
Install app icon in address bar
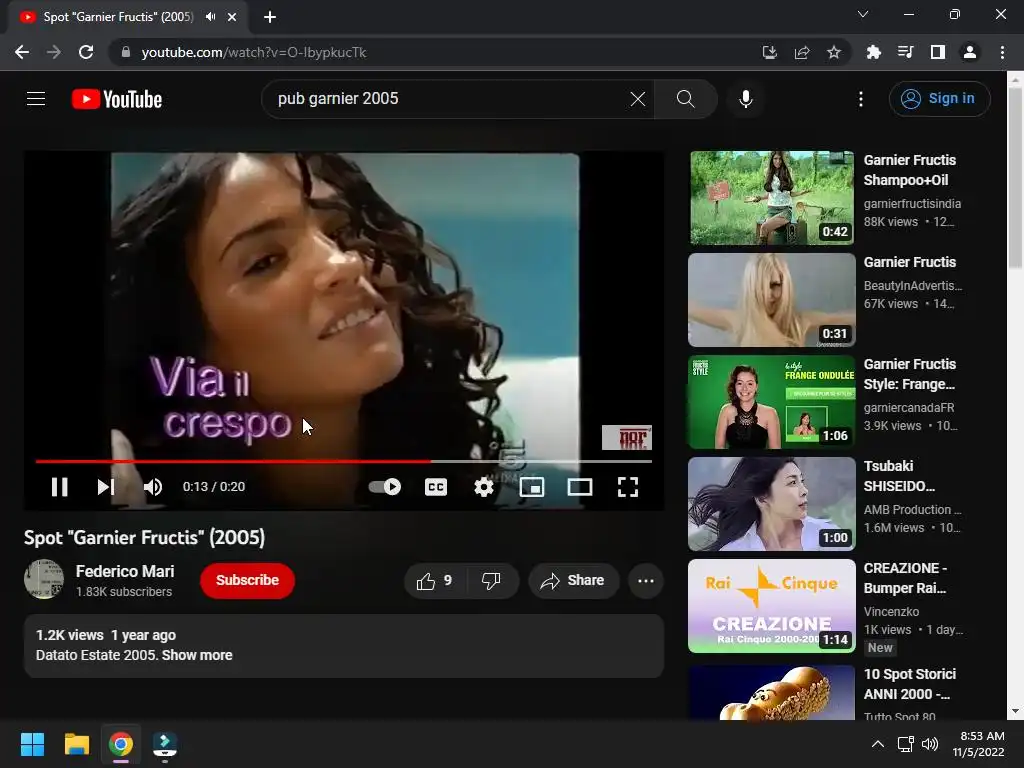tap(770, 52)
